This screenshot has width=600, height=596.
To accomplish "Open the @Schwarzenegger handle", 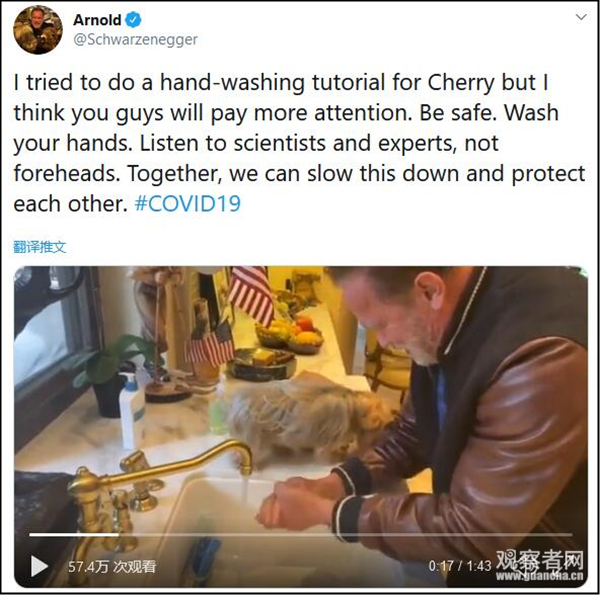I will point(135,39).
